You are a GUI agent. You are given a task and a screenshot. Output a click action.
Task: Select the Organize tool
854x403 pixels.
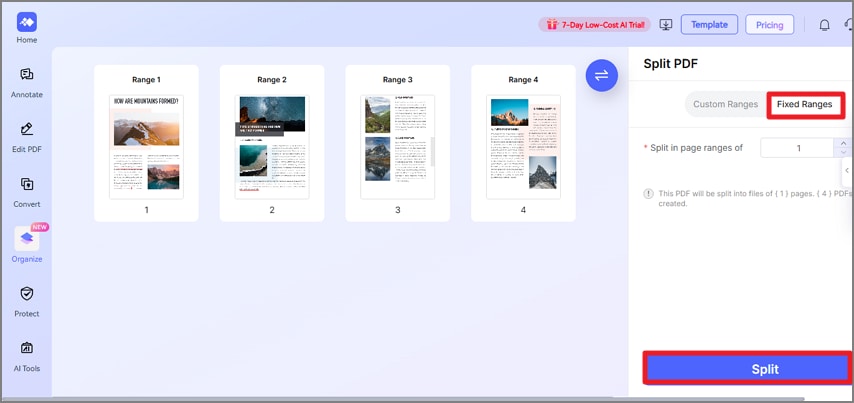coord(27,245)
